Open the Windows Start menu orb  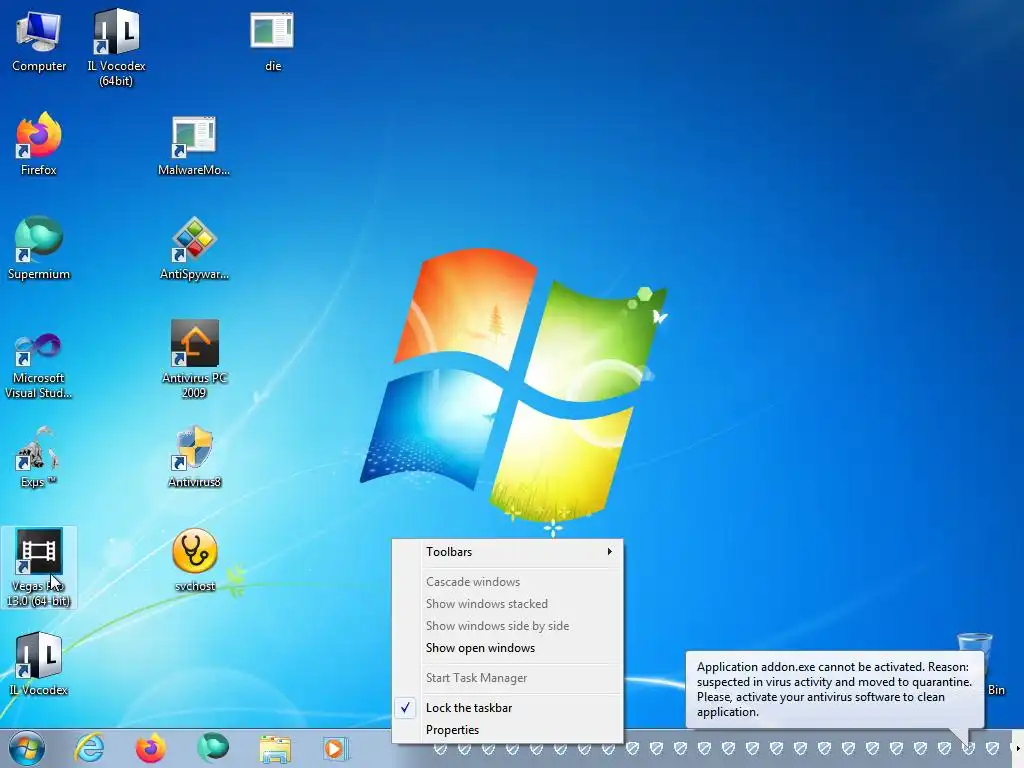coord(27,748)
